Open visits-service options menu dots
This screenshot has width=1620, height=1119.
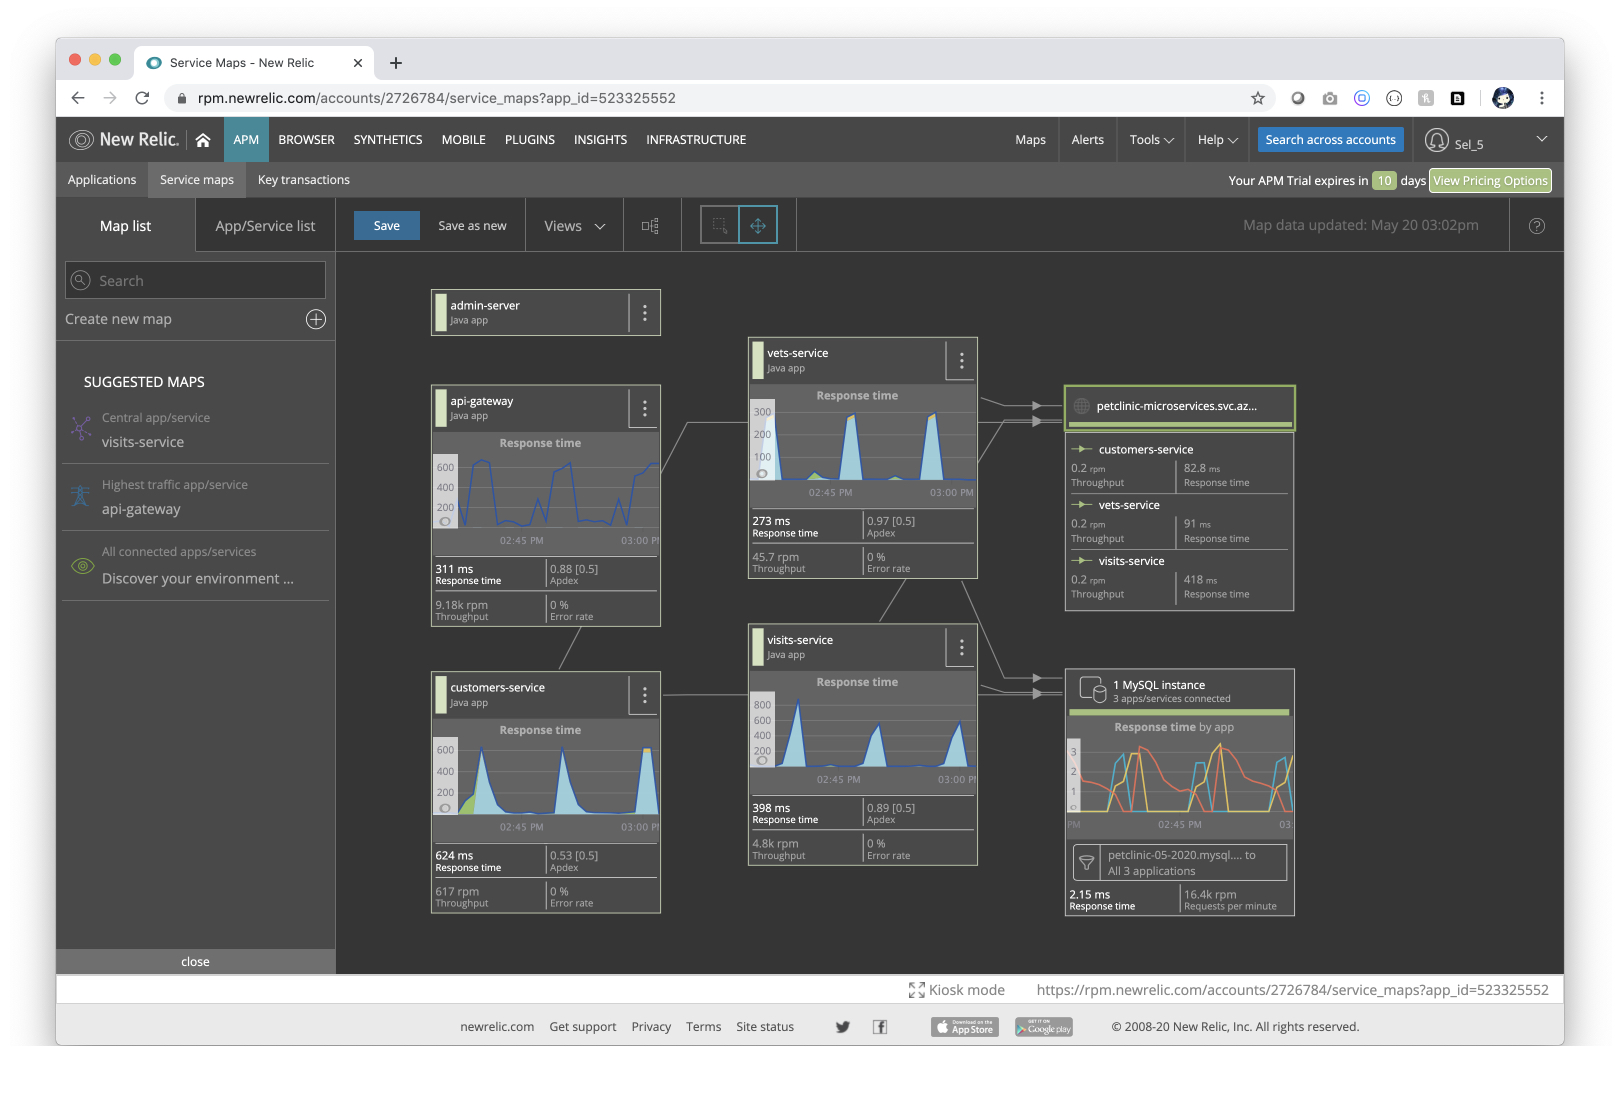(962, 647)
